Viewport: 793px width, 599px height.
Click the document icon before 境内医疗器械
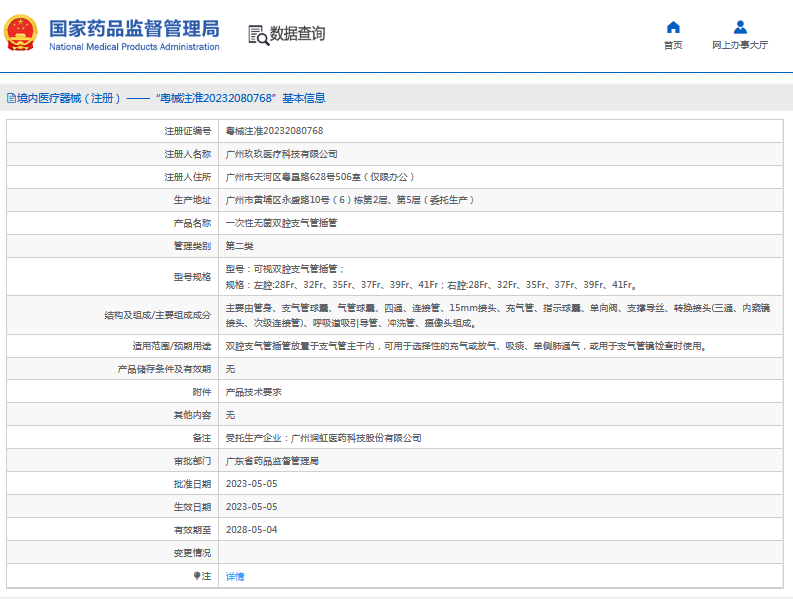pyautogui.click(x=11, y=98)
